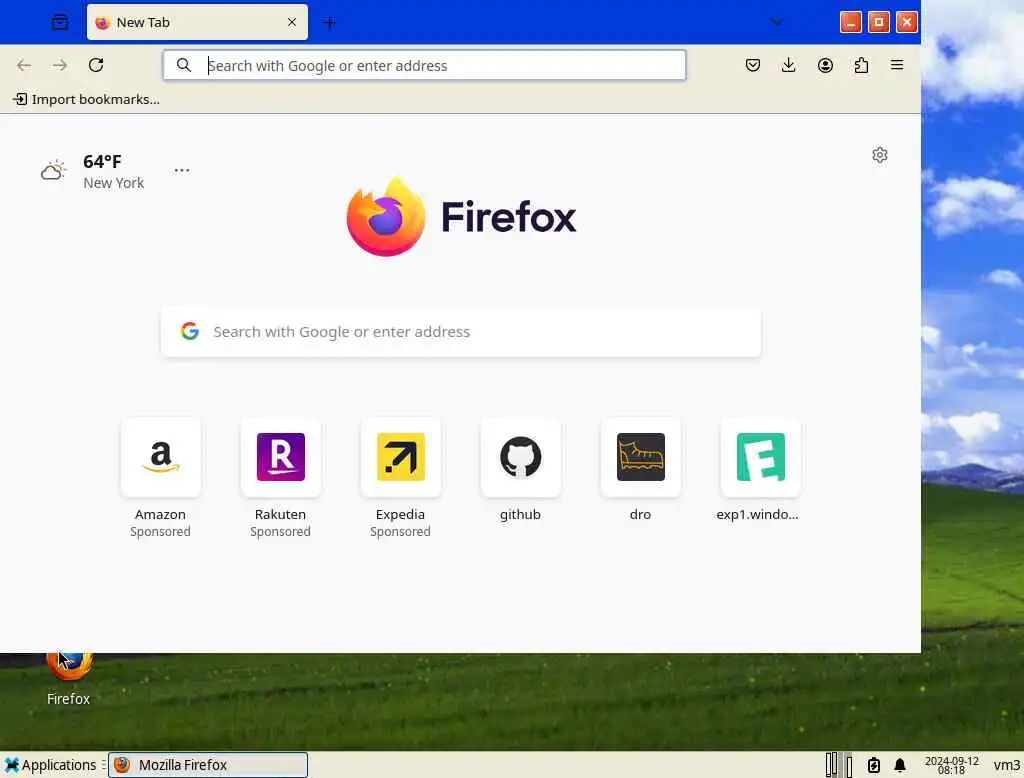
Task: Close the Firefox window
Action: tap(906, 22)
